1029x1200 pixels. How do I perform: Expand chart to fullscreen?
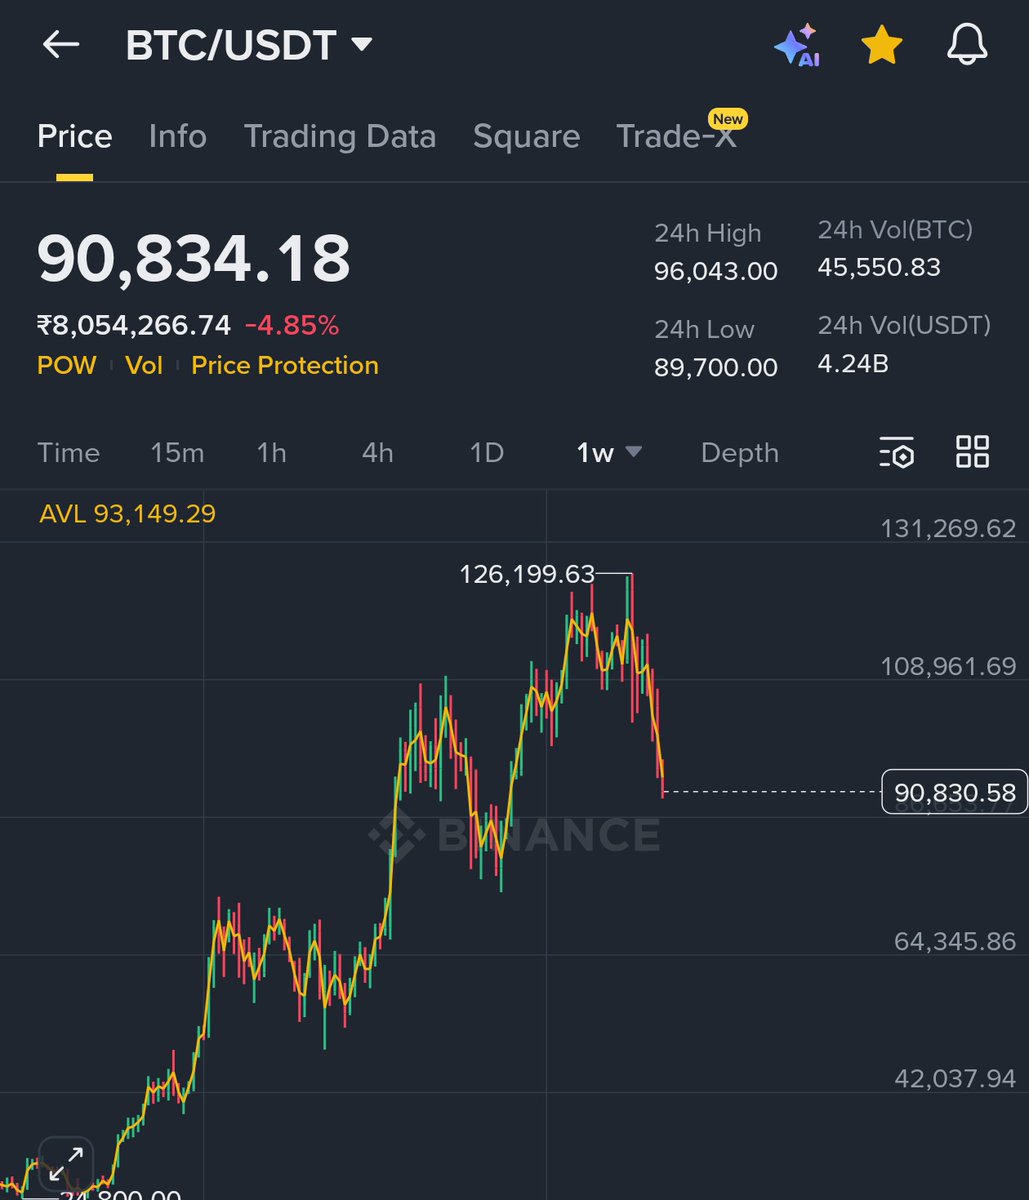pos(66,1164)
